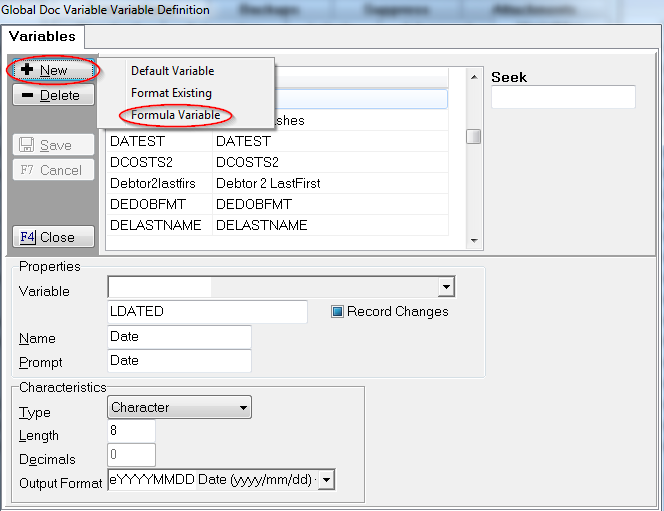Screen dimensions: 664x511
Task: Switch to the Variables tab
Action: coord(42,36)
